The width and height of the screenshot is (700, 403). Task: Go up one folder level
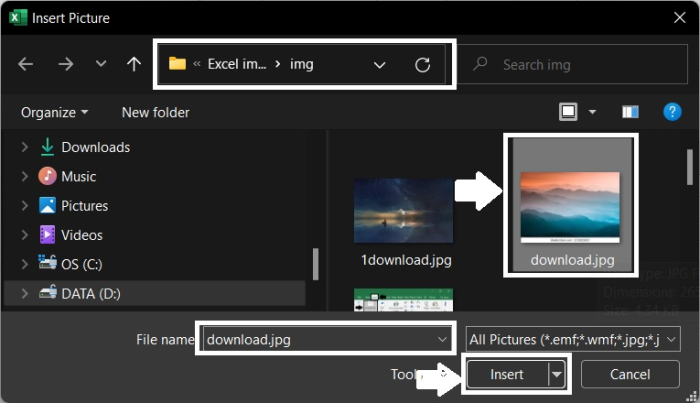(x=133, y=64)
